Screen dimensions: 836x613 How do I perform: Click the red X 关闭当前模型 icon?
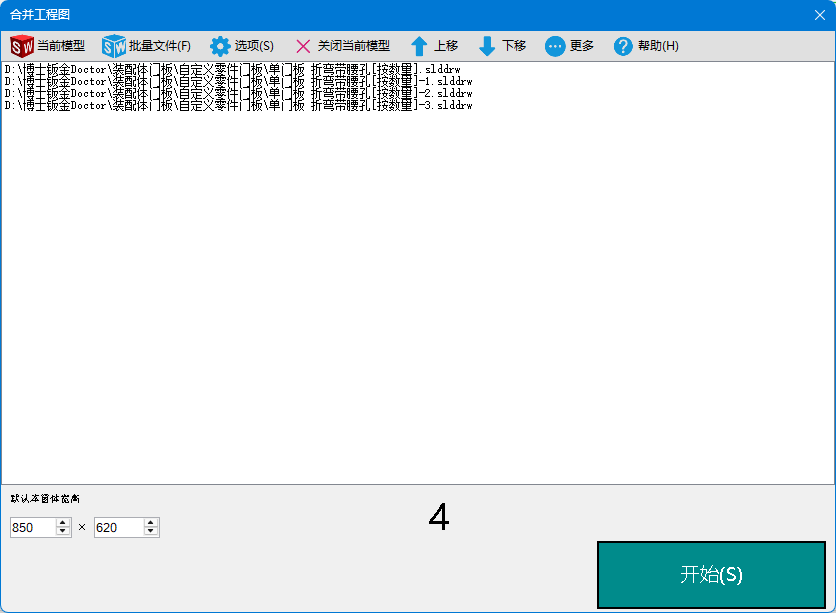tap(303, 46)
